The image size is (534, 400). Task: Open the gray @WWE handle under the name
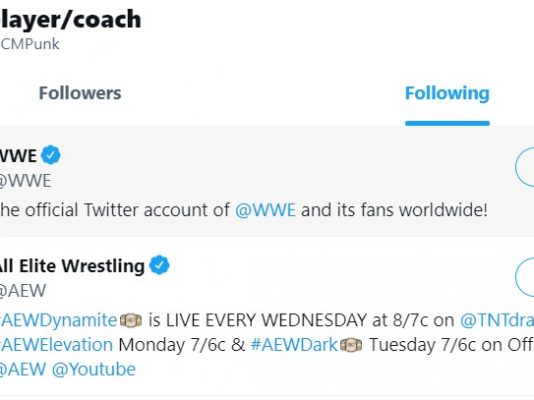(x=25, y=181)
